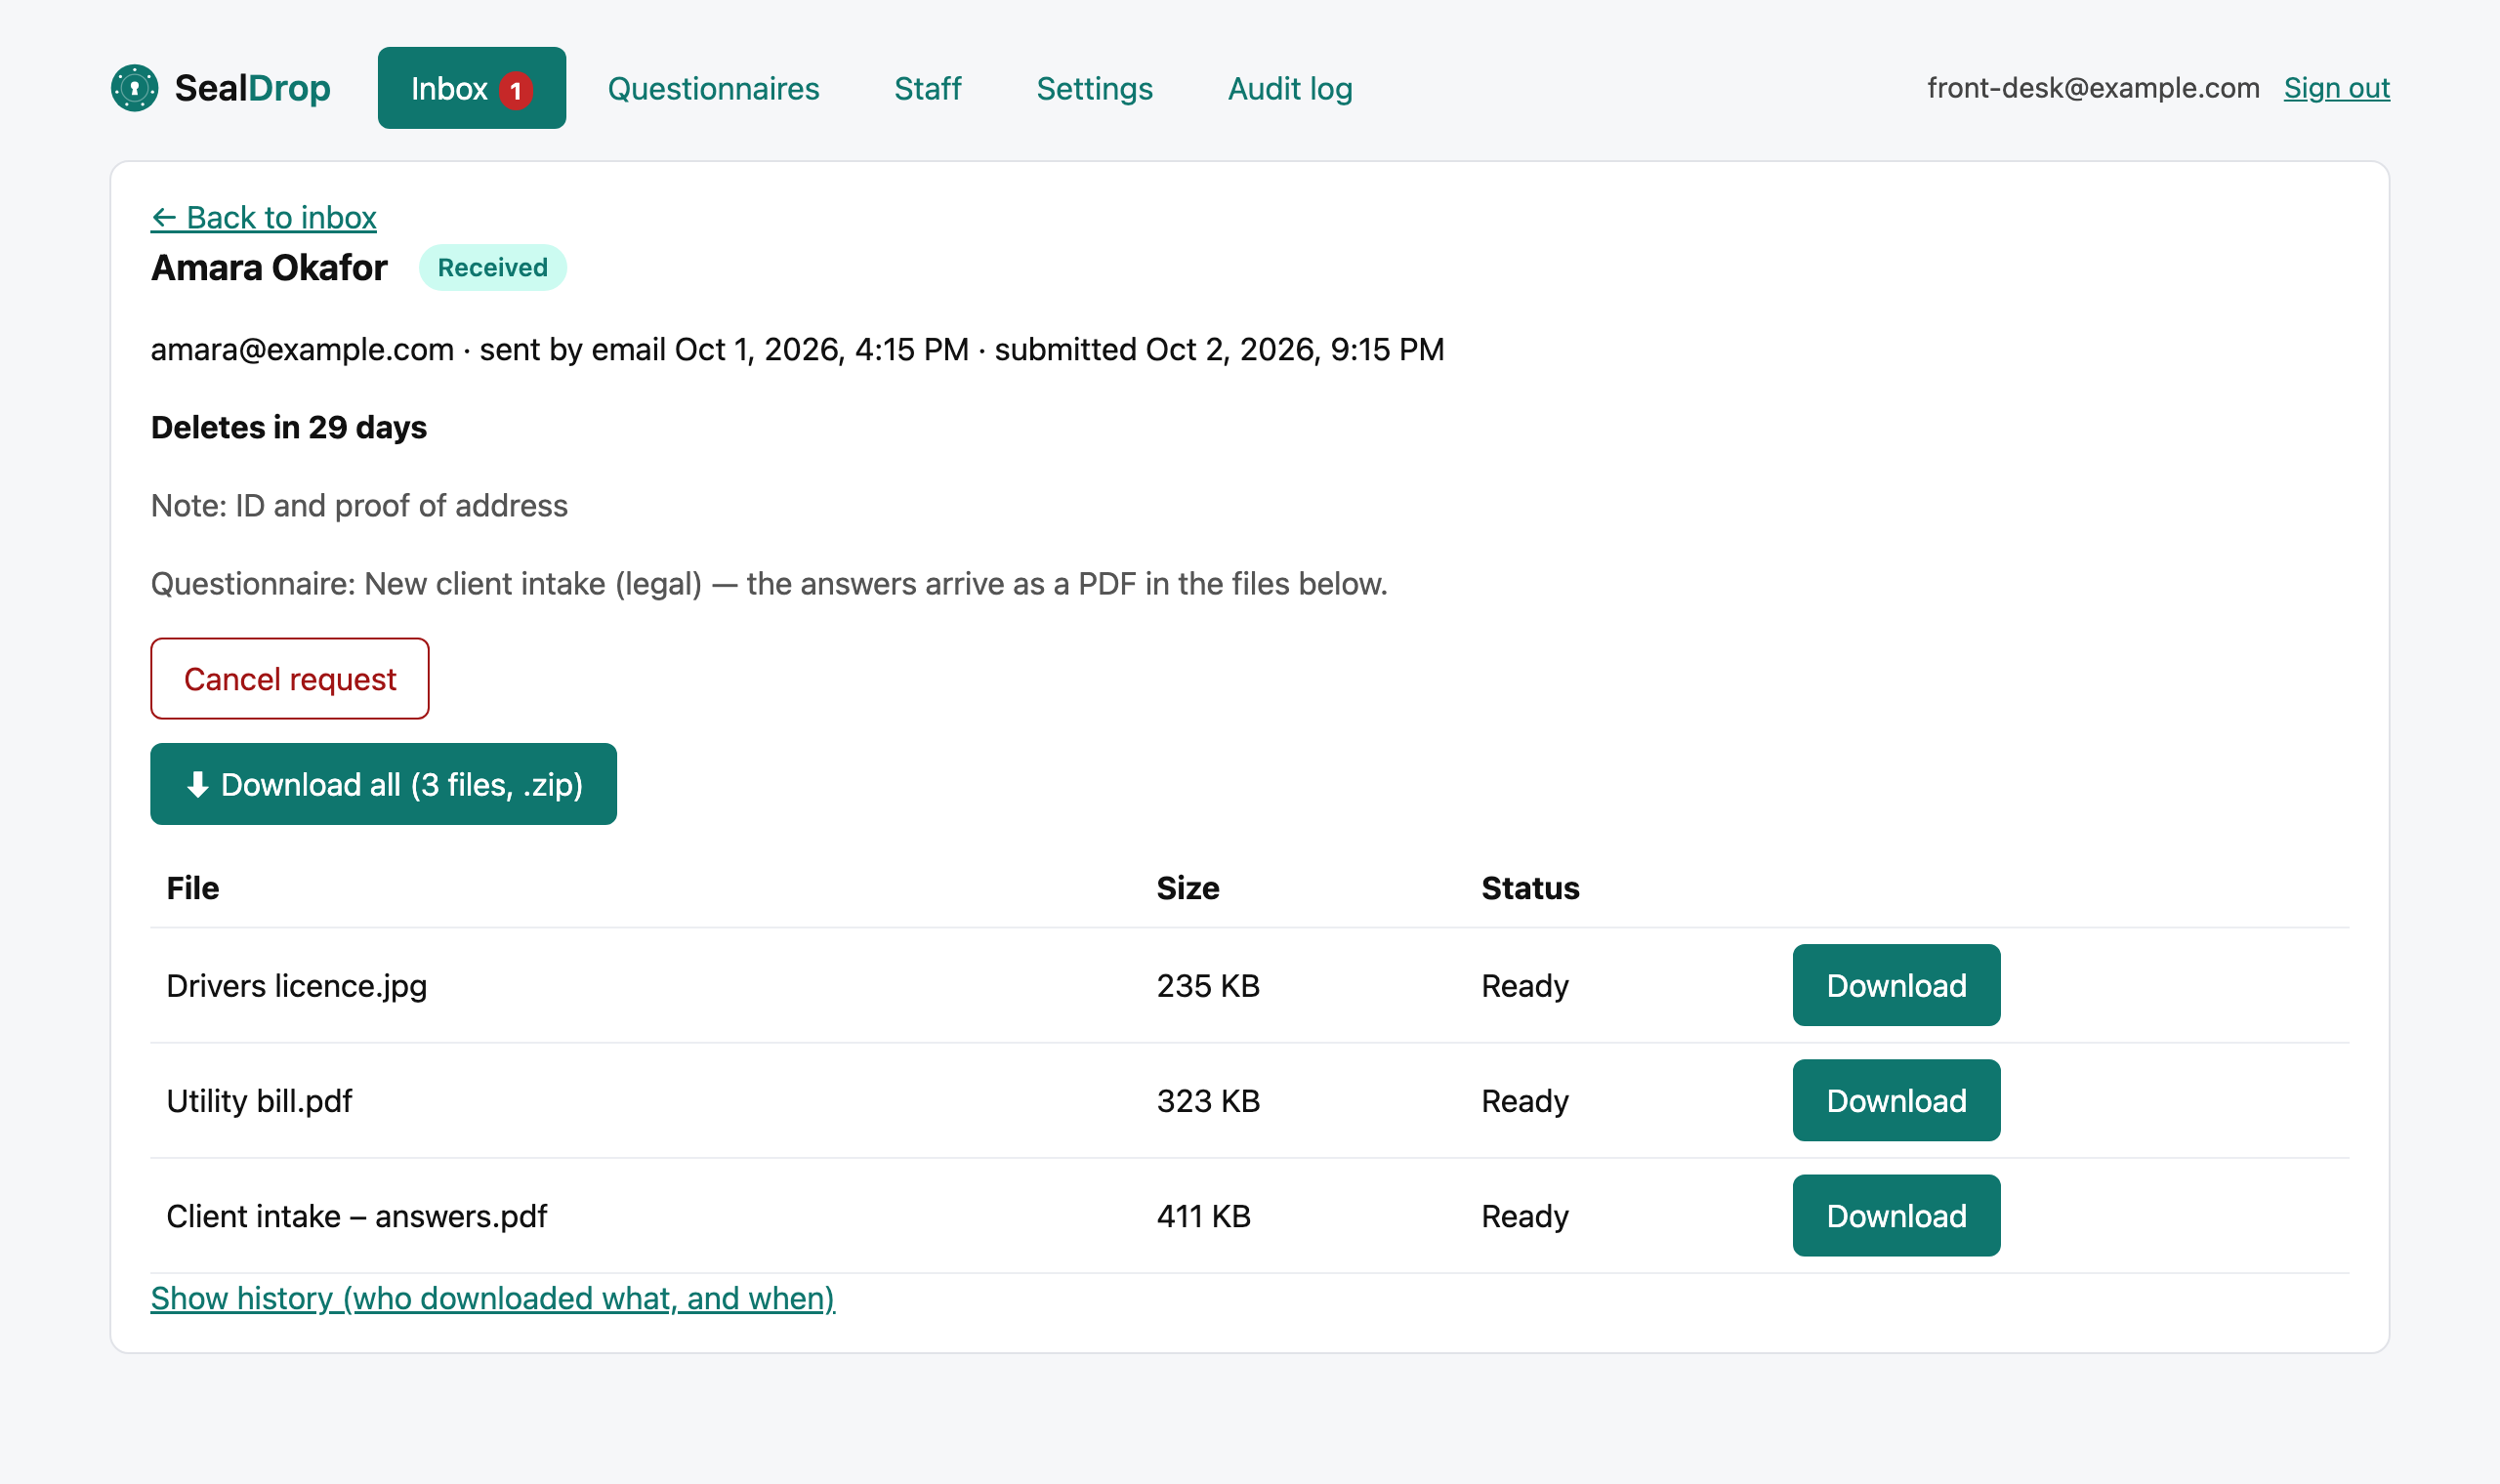Screen dimensions: 2500x1484
Task: Click the Drivers licence.jpg file name
Action: [x=296, y=986]
